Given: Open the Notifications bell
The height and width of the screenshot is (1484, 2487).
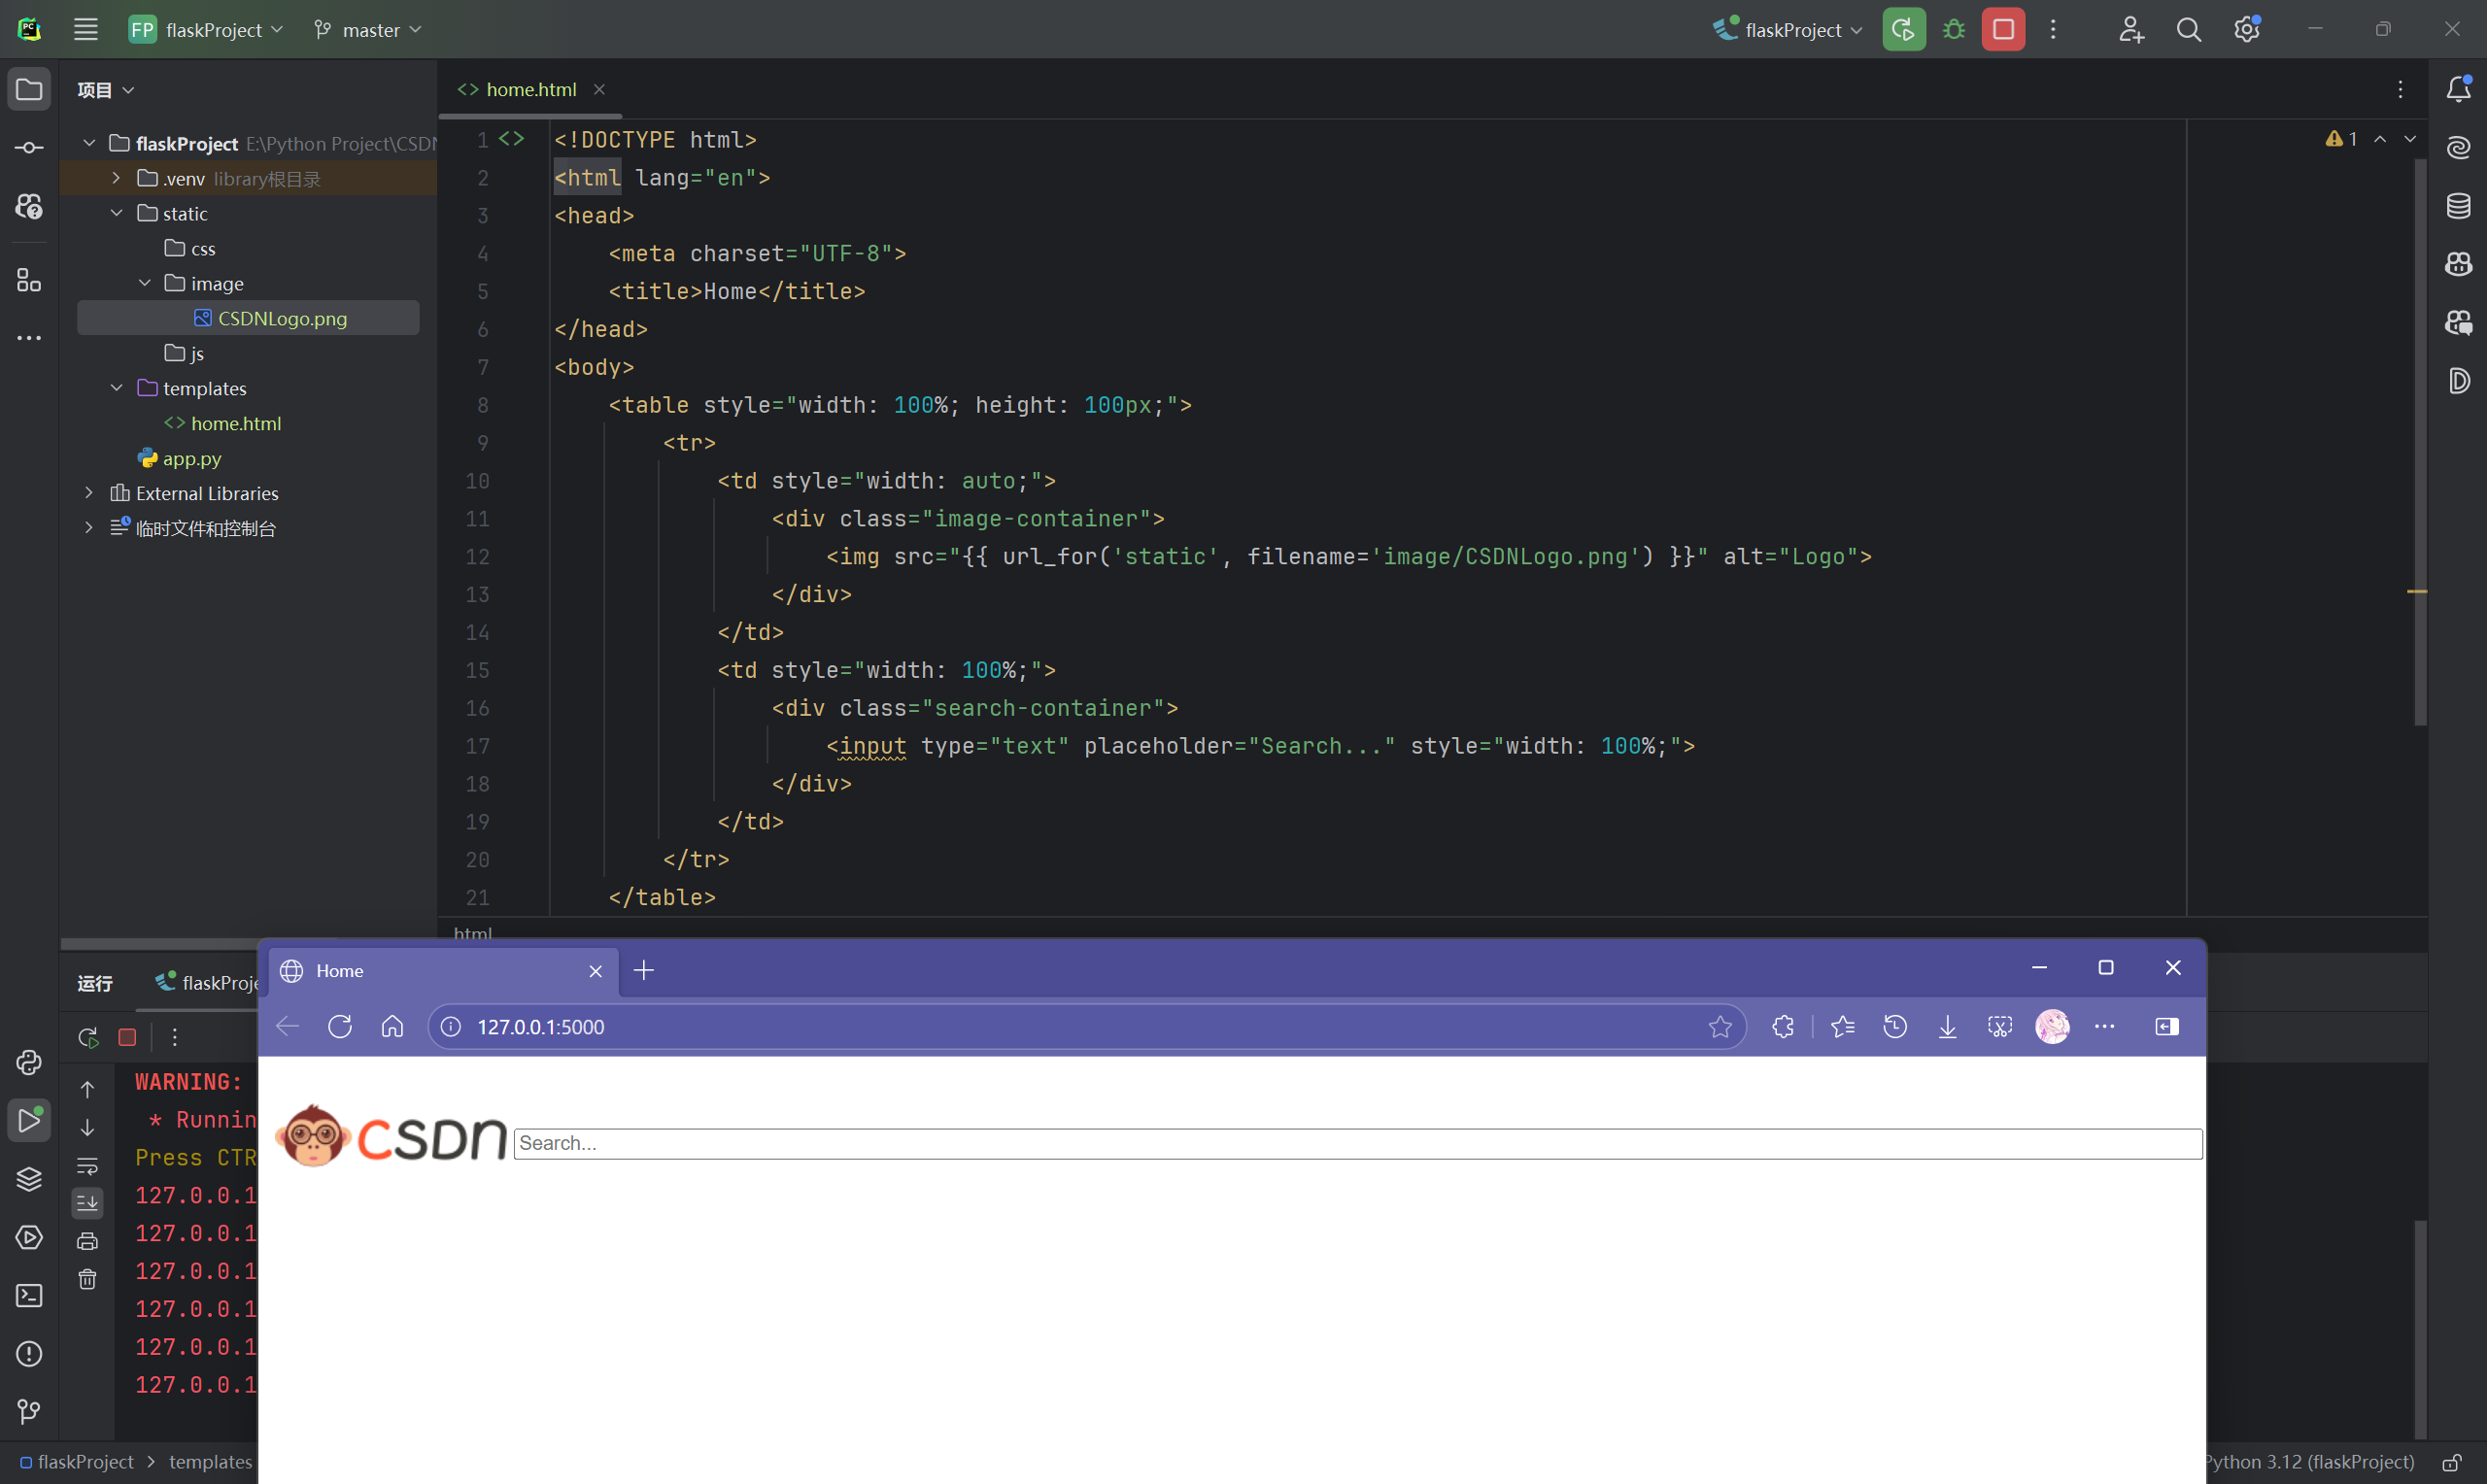Looking at the screenshot, I should (x=2459, y=89).
